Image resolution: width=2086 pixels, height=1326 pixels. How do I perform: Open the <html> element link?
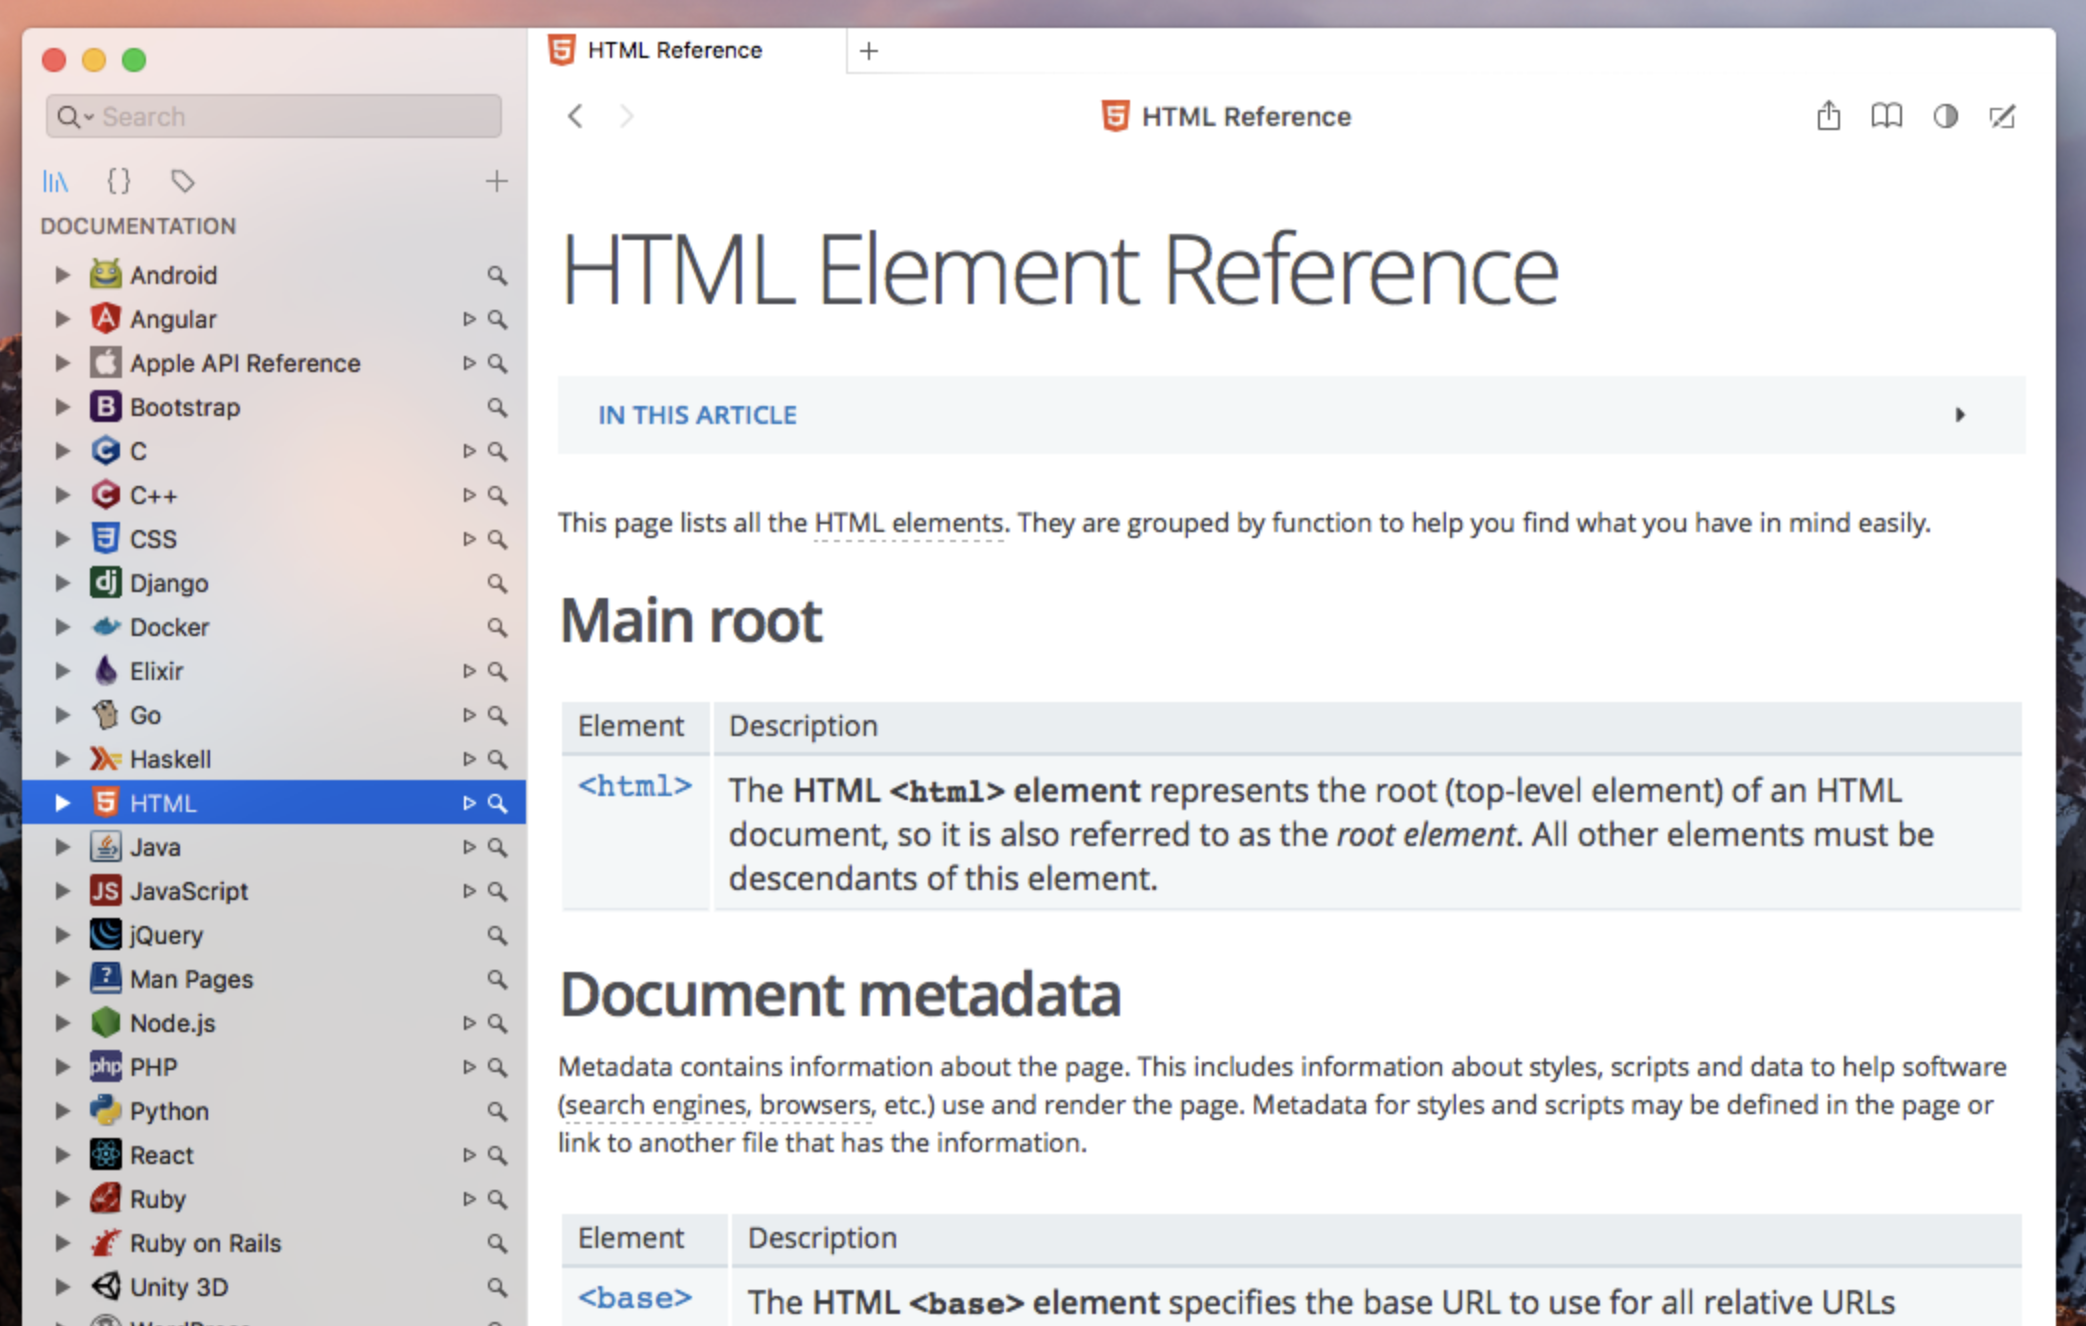pyautogui.click(x=635, y=787)
